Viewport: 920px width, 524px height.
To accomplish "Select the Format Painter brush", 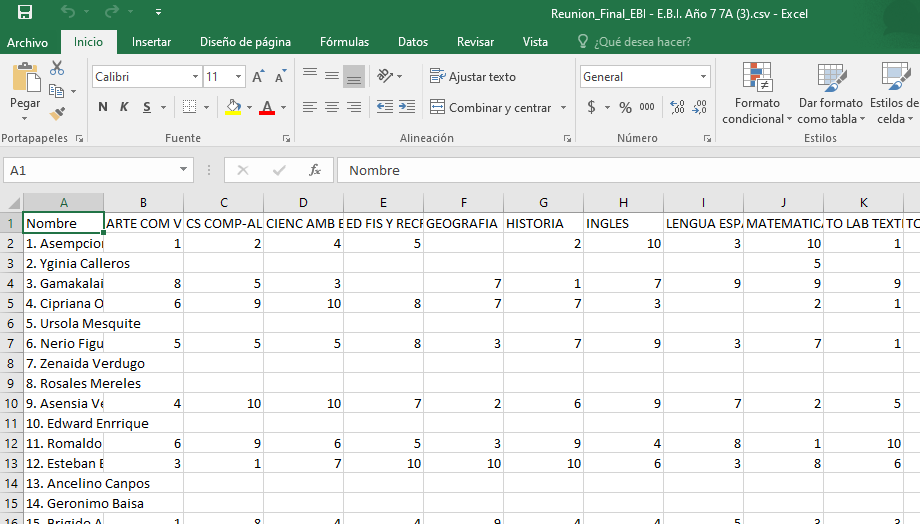I will [x=57, y=113].
